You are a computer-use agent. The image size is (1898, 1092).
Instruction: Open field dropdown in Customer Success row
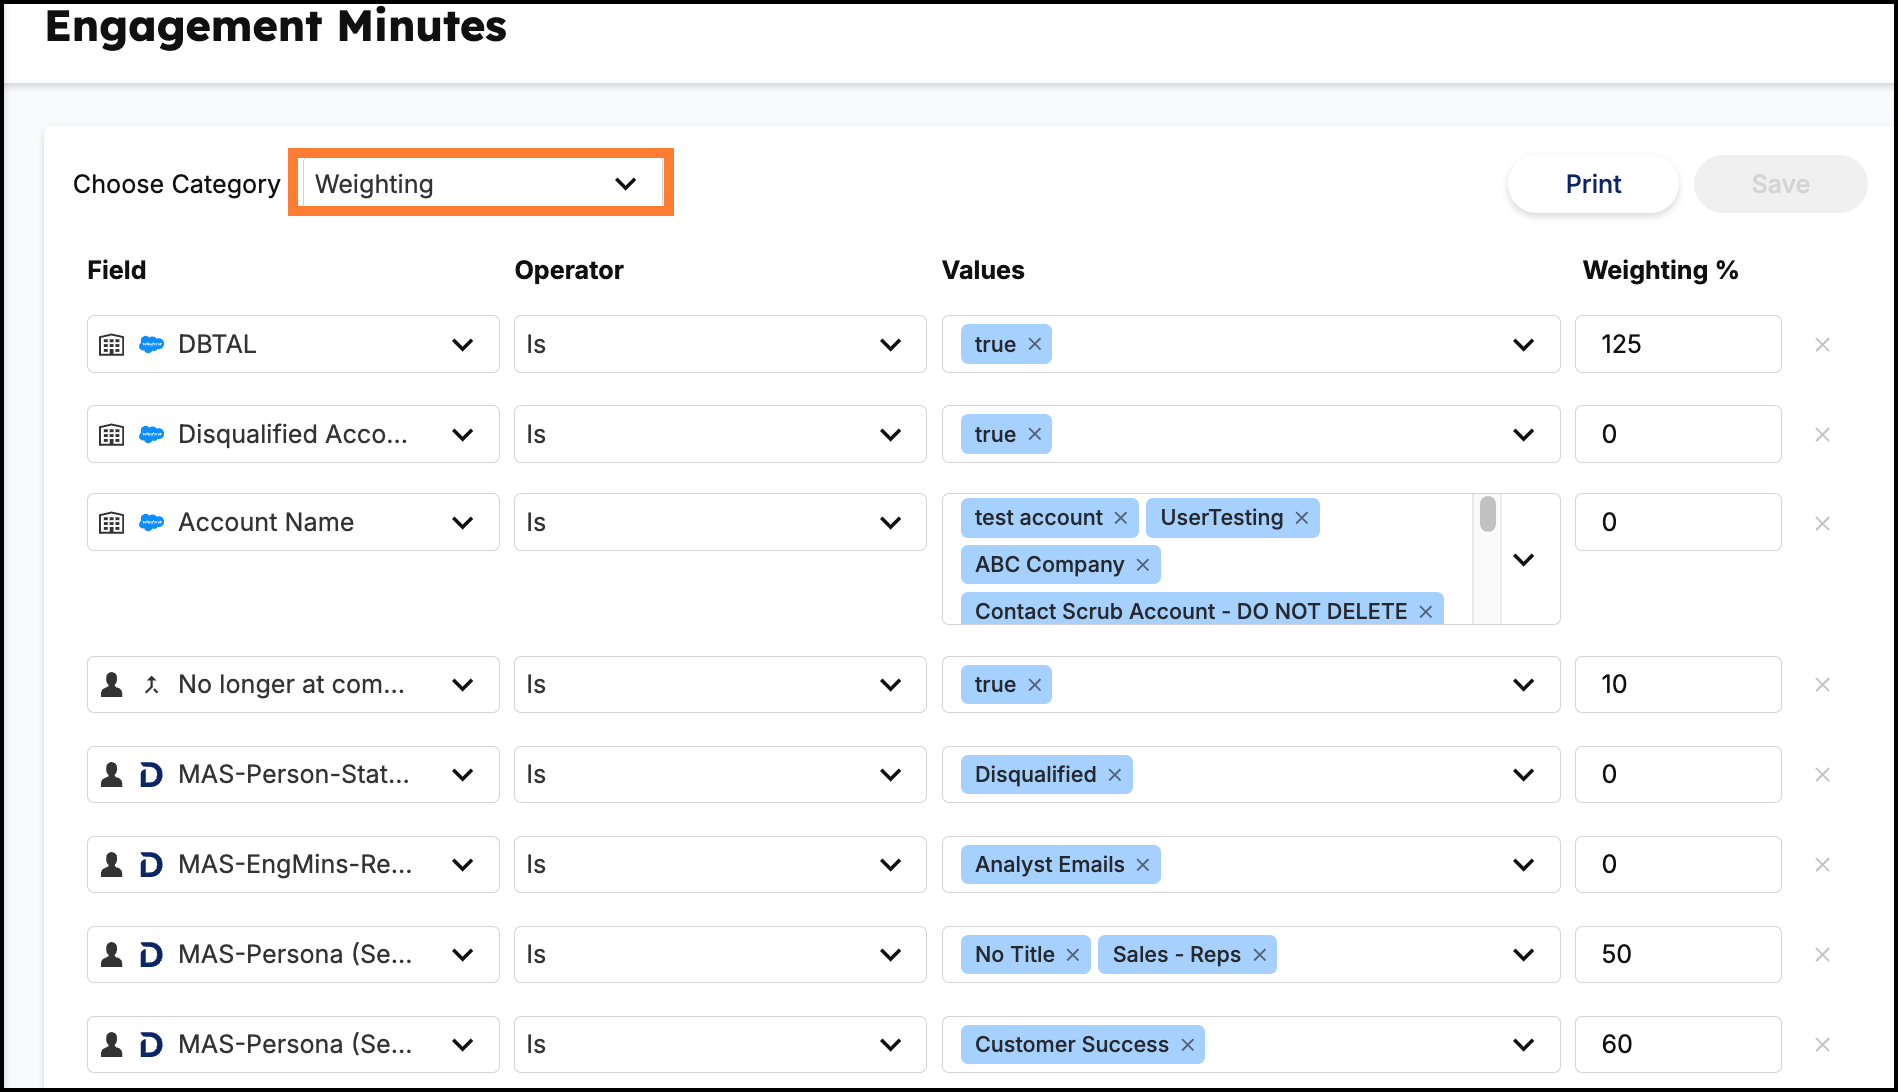[293, 1044]
